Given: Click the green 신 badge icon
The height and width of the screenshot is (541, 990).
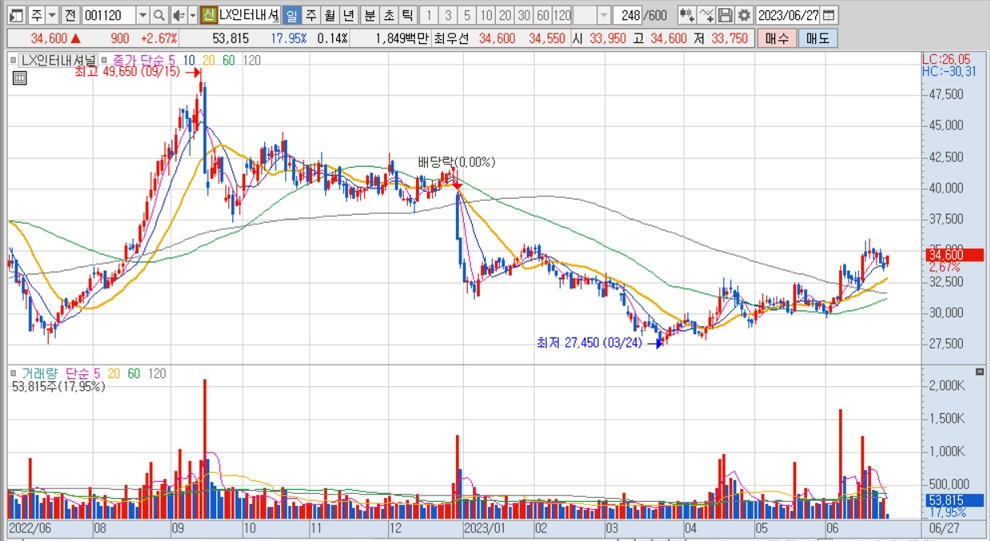Looking at the screenshot, I should click(x=208, y=16).
